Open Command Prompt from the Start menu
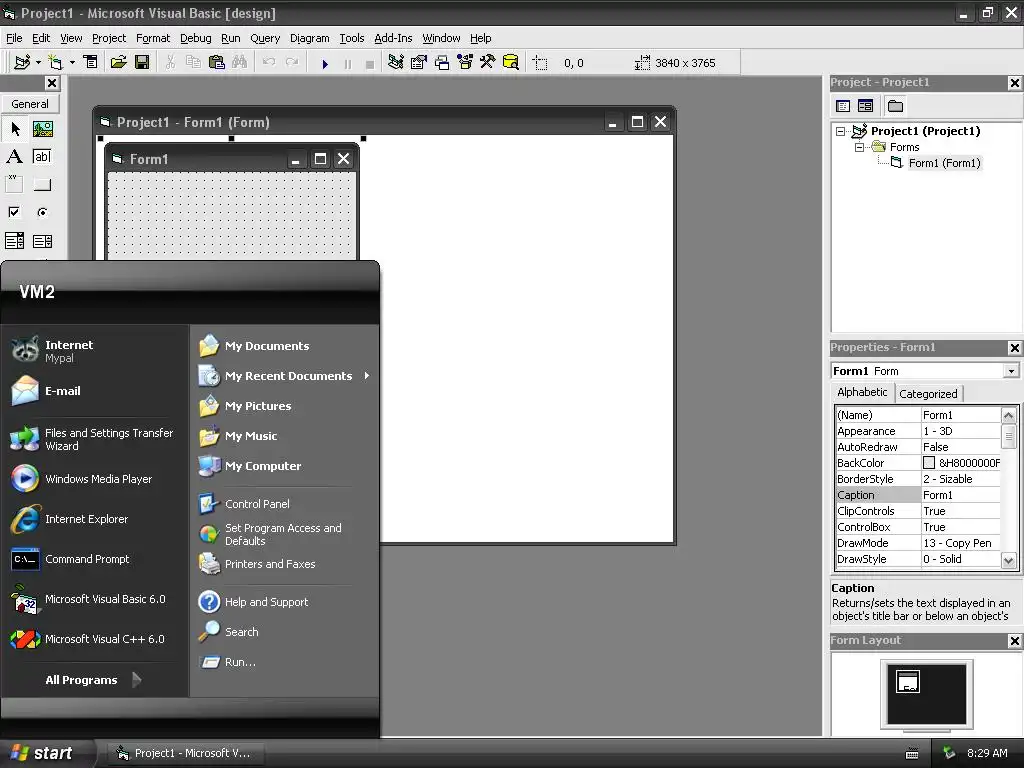1024x768 pixels. 88,559
